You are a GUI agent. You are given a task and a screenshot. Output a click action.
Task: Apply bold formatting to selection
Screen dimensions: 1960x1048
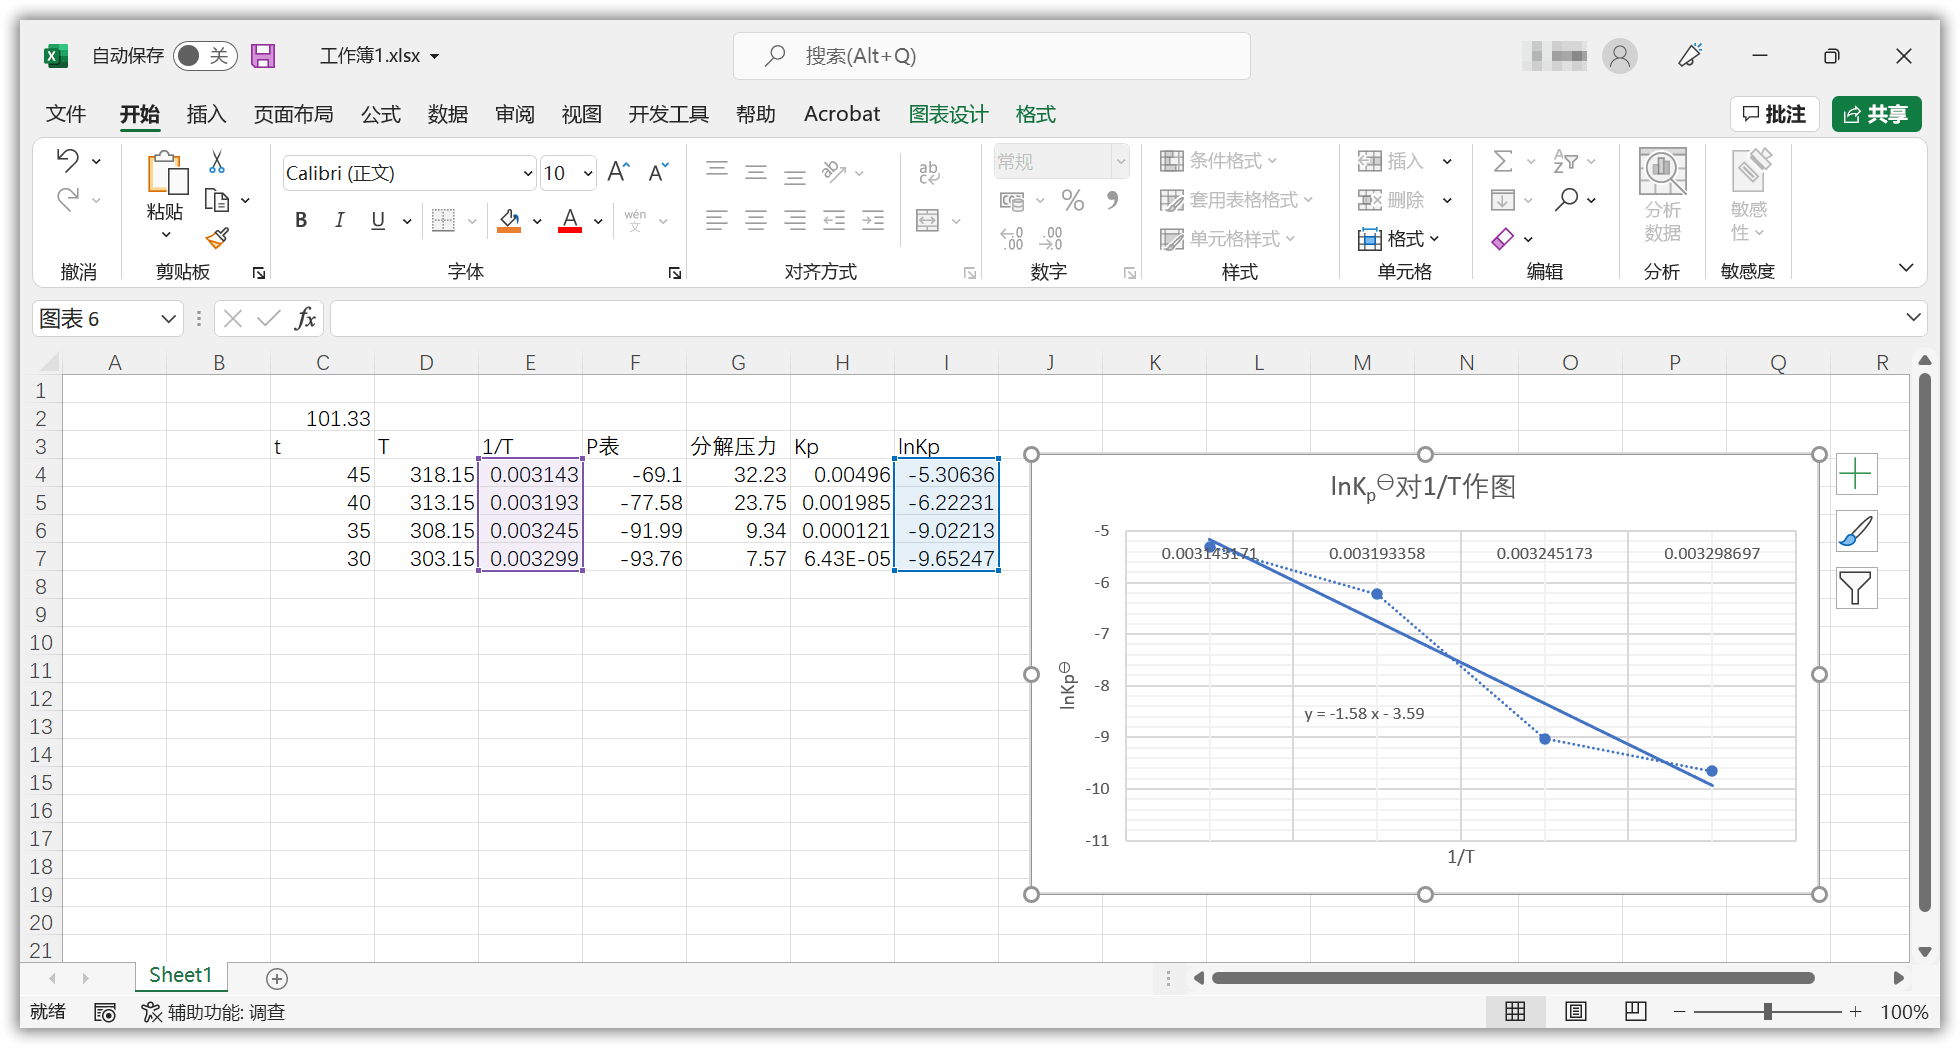[301, 220]
